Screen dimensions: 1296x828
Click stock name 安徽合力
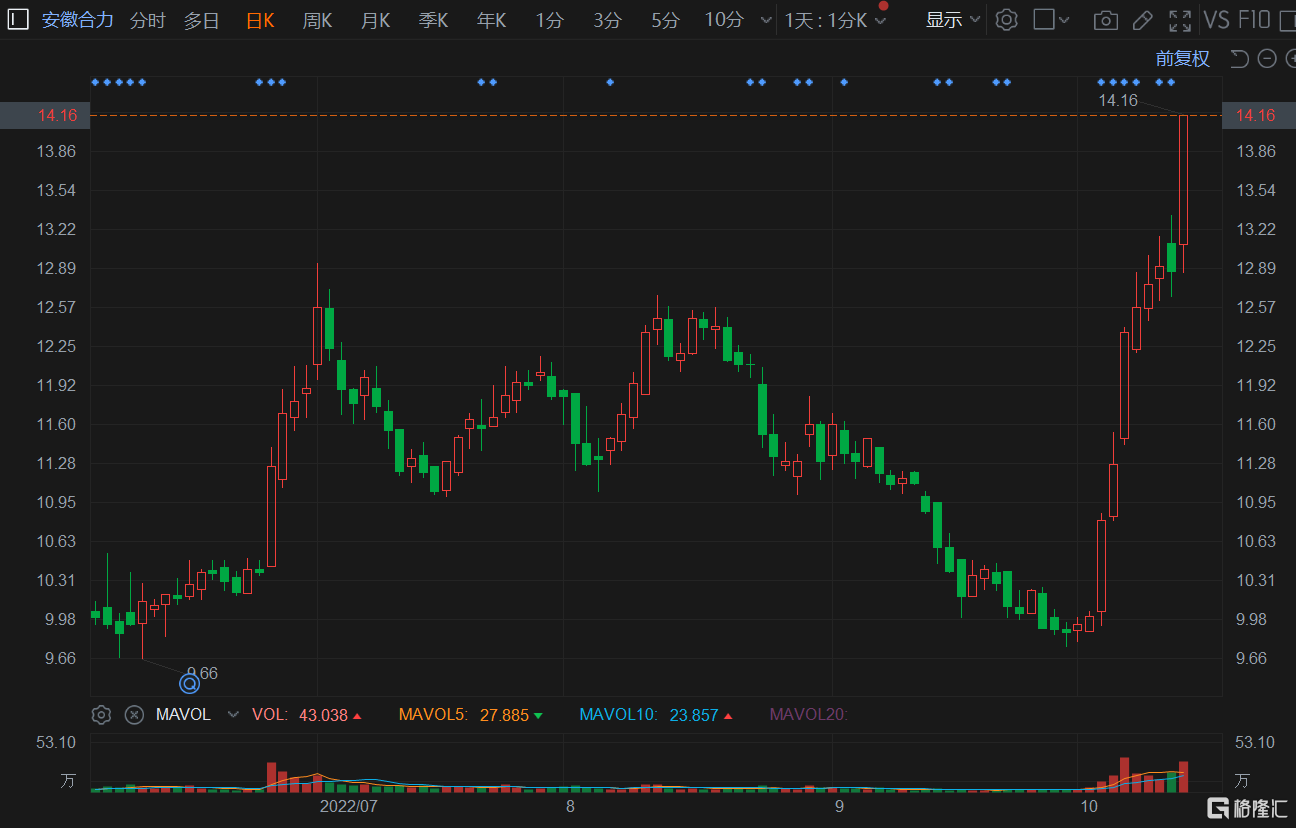tap(78, 20)
